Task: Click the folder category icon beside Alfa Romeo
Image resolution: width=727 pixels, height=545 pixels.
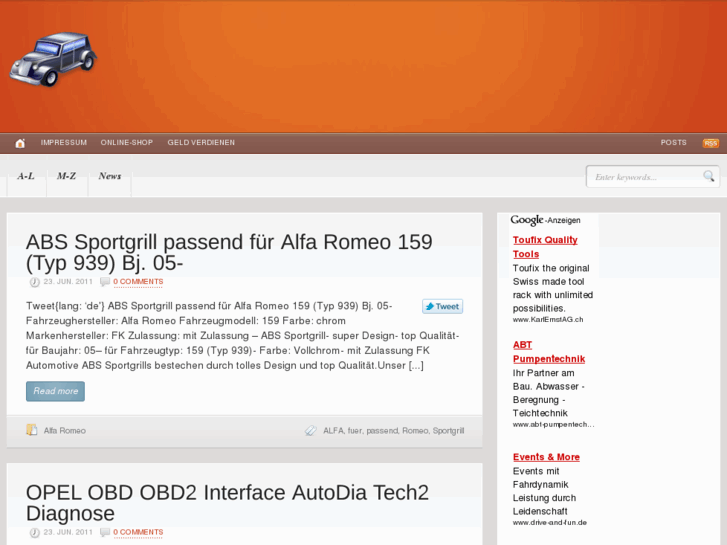Action: pyautogui.click(x=32, y=430)
